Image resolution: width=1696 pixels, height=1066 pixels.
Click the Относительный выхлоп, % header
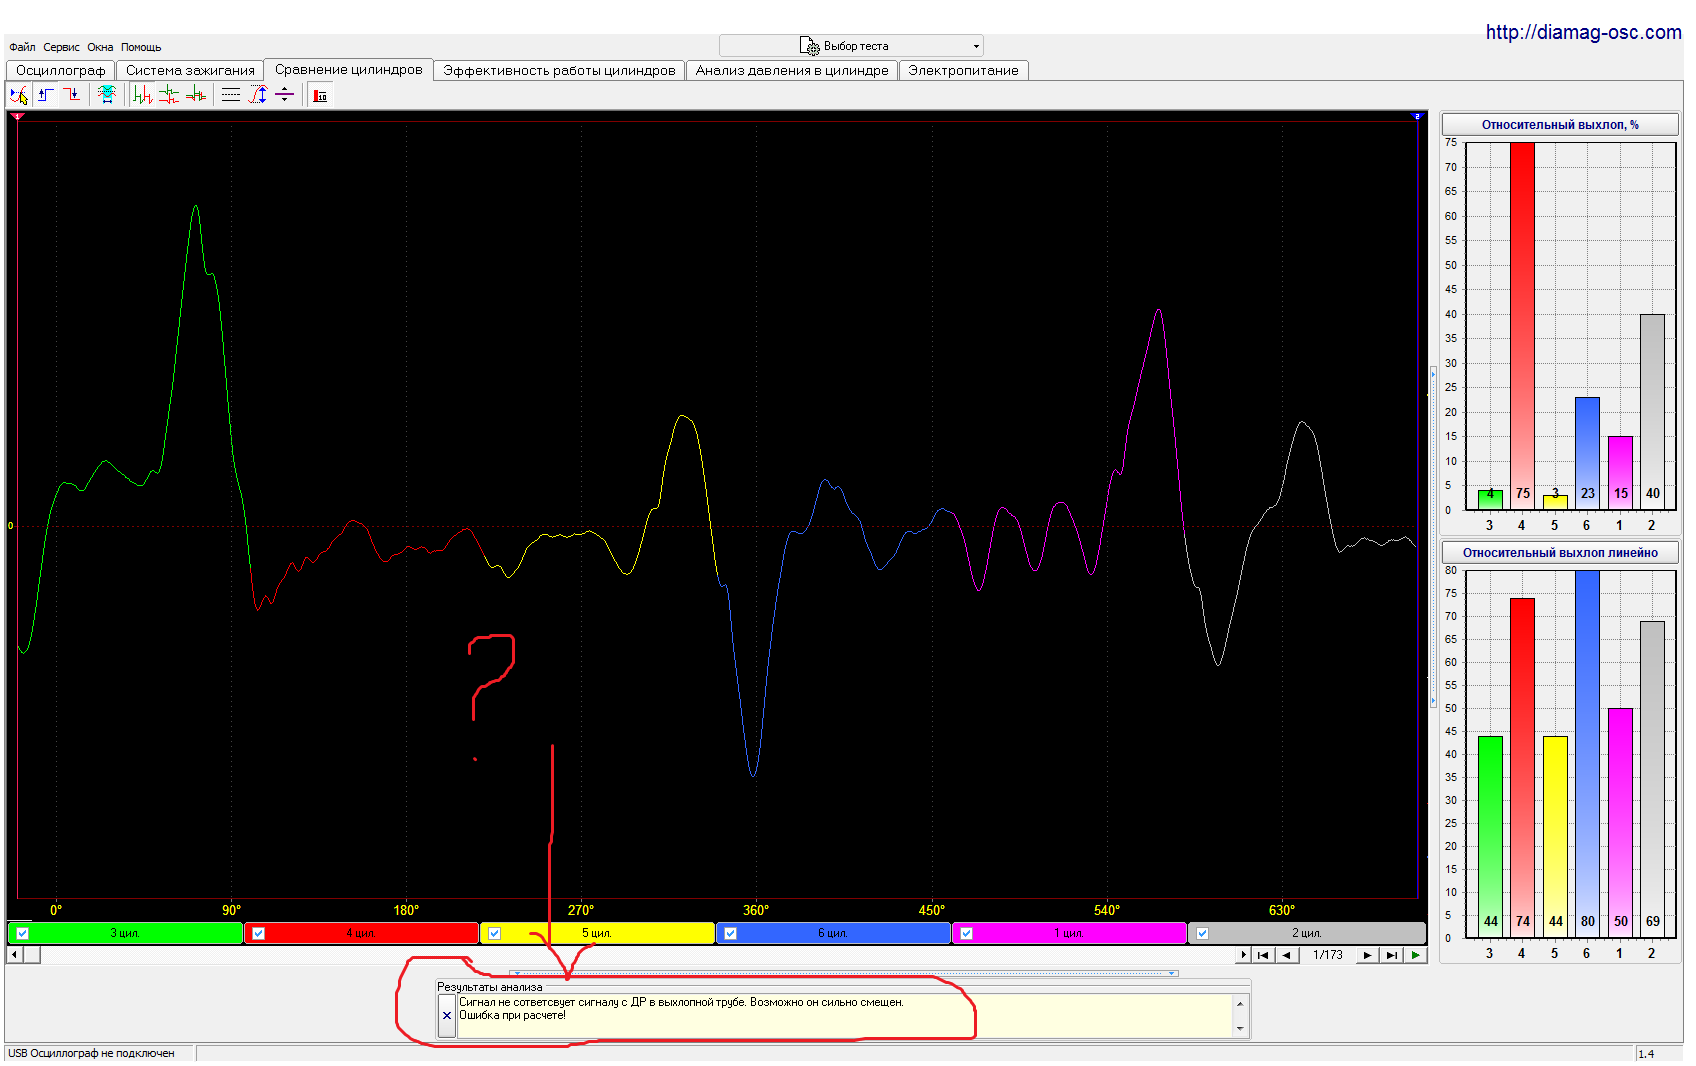tap(1560, 125)
